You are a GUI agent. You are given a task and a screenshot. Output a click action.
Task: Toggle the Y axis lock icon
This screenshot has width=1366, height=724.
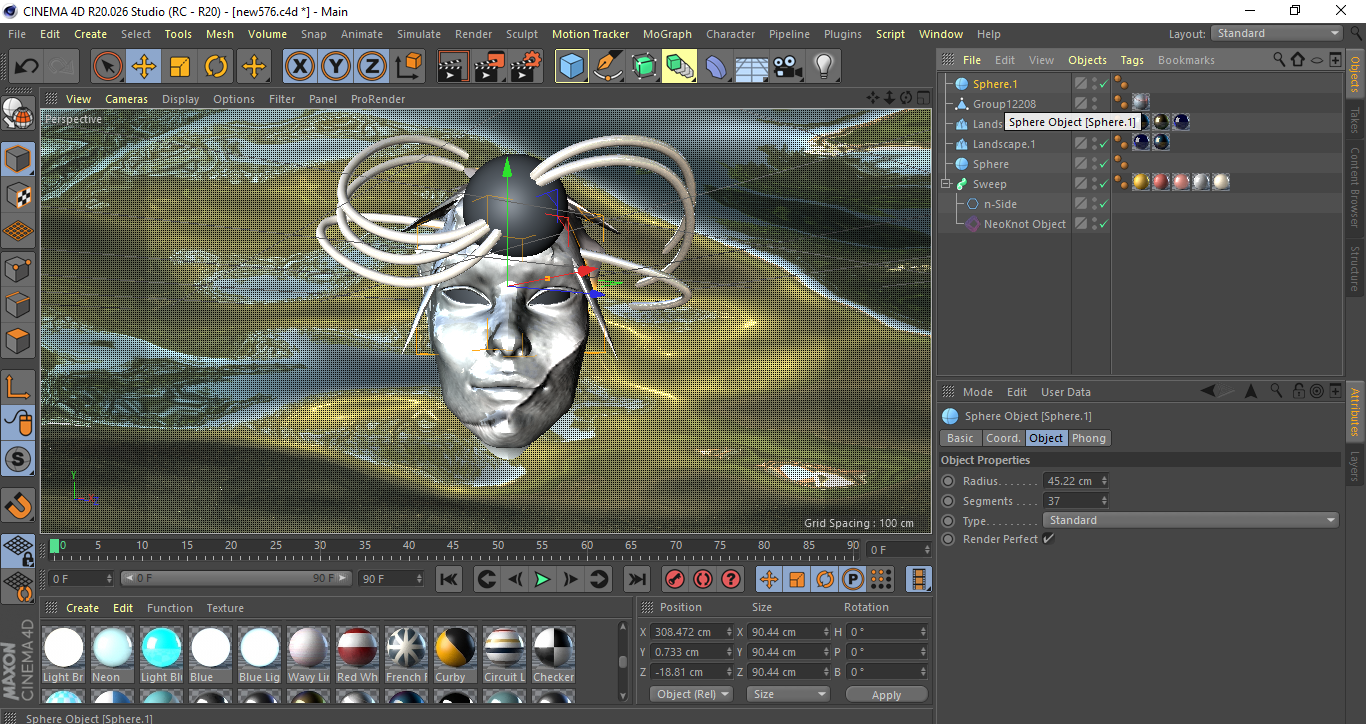tap(335, 66)
